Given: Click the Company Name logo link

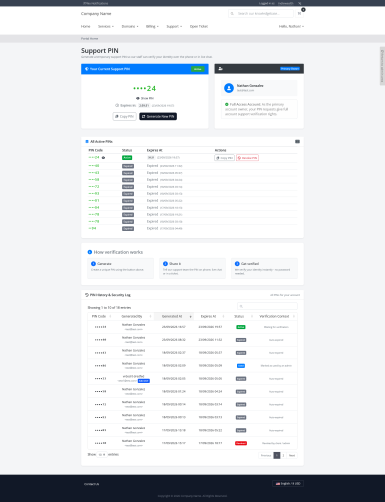Looking at the screenshot, I should click(96, 14).
